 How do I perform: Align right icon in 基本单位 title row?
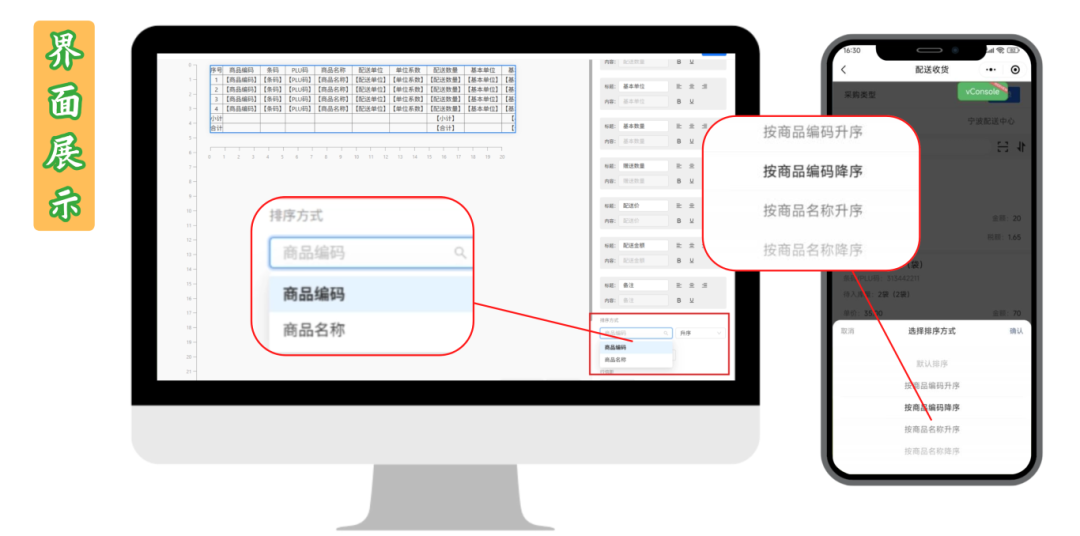[x=705, y=86]
